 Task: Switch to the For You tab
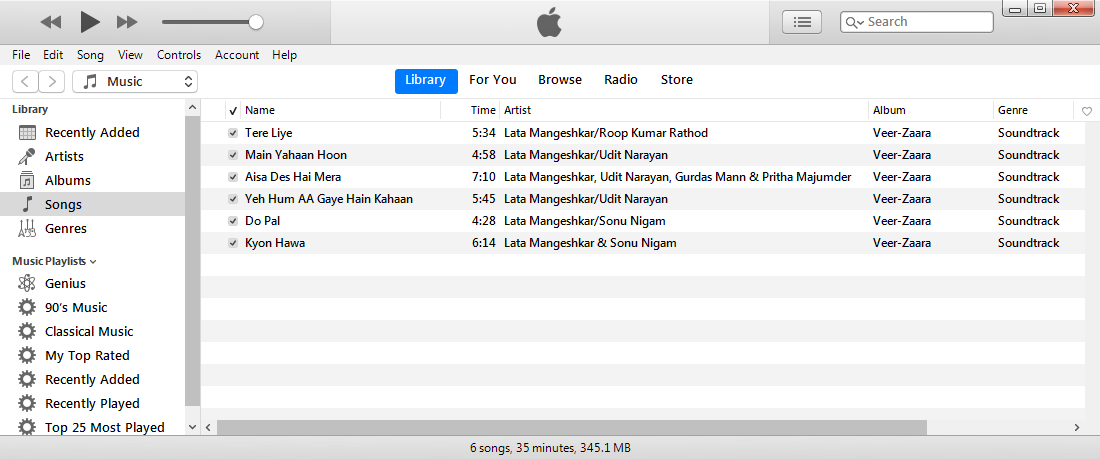click(x=493, y=80)
